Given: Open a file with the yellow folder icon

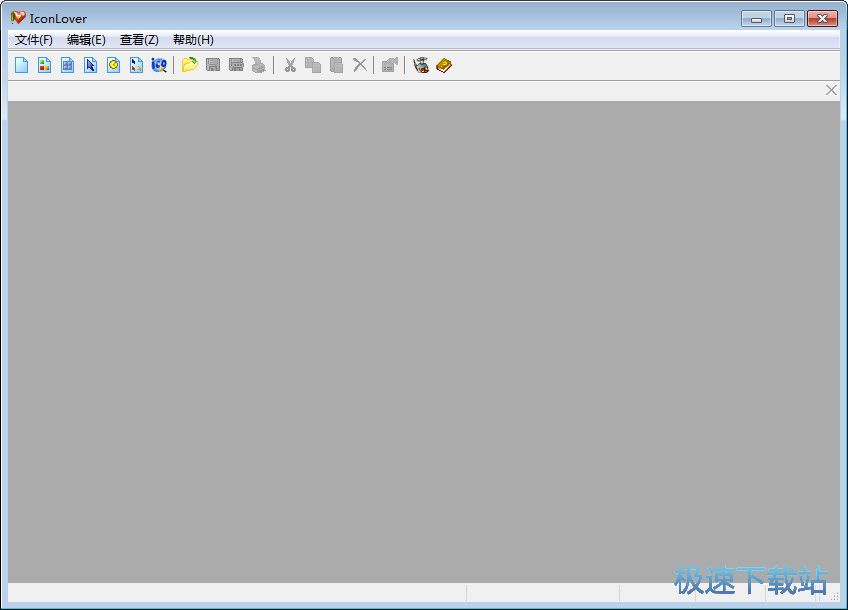Looking at the screenshot, I should coord(189,65).
